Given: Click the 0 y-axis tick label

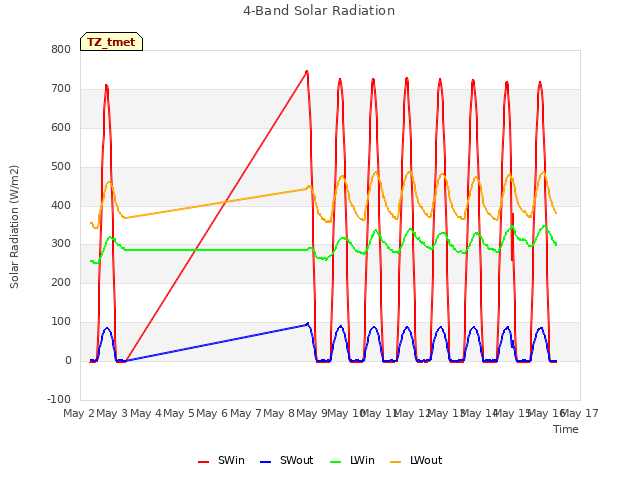Looking at the screenshot, I should point(68,360).
